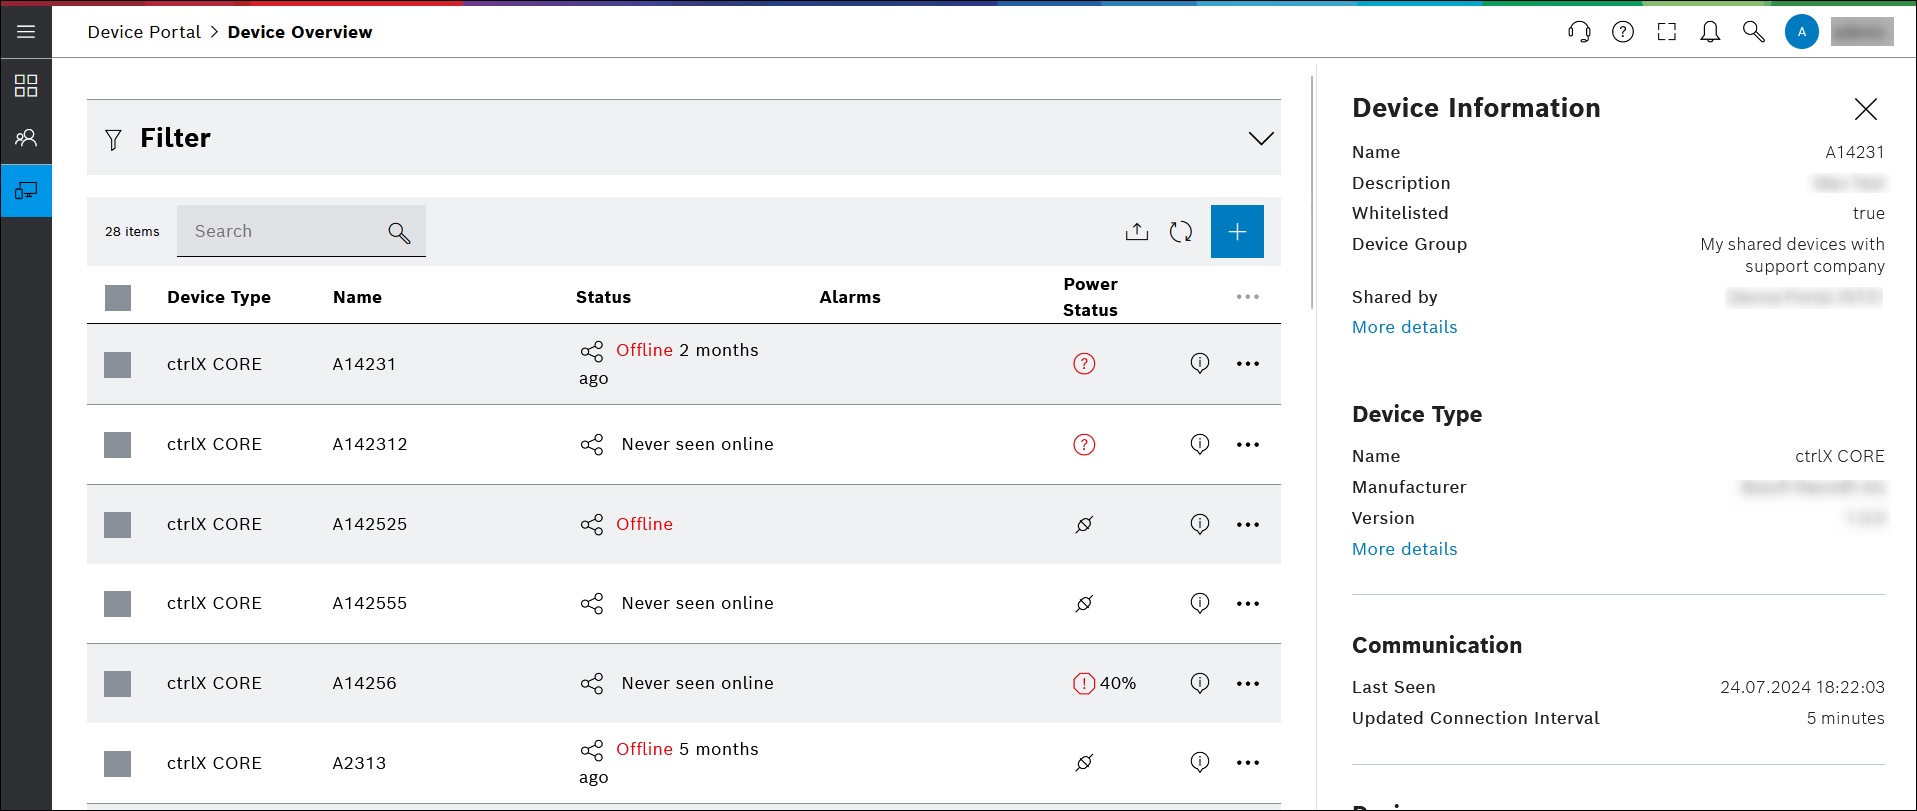Open the Devices section in sidebar
Viewport: 1917px width, 811px height.
(x=26, y=191)
